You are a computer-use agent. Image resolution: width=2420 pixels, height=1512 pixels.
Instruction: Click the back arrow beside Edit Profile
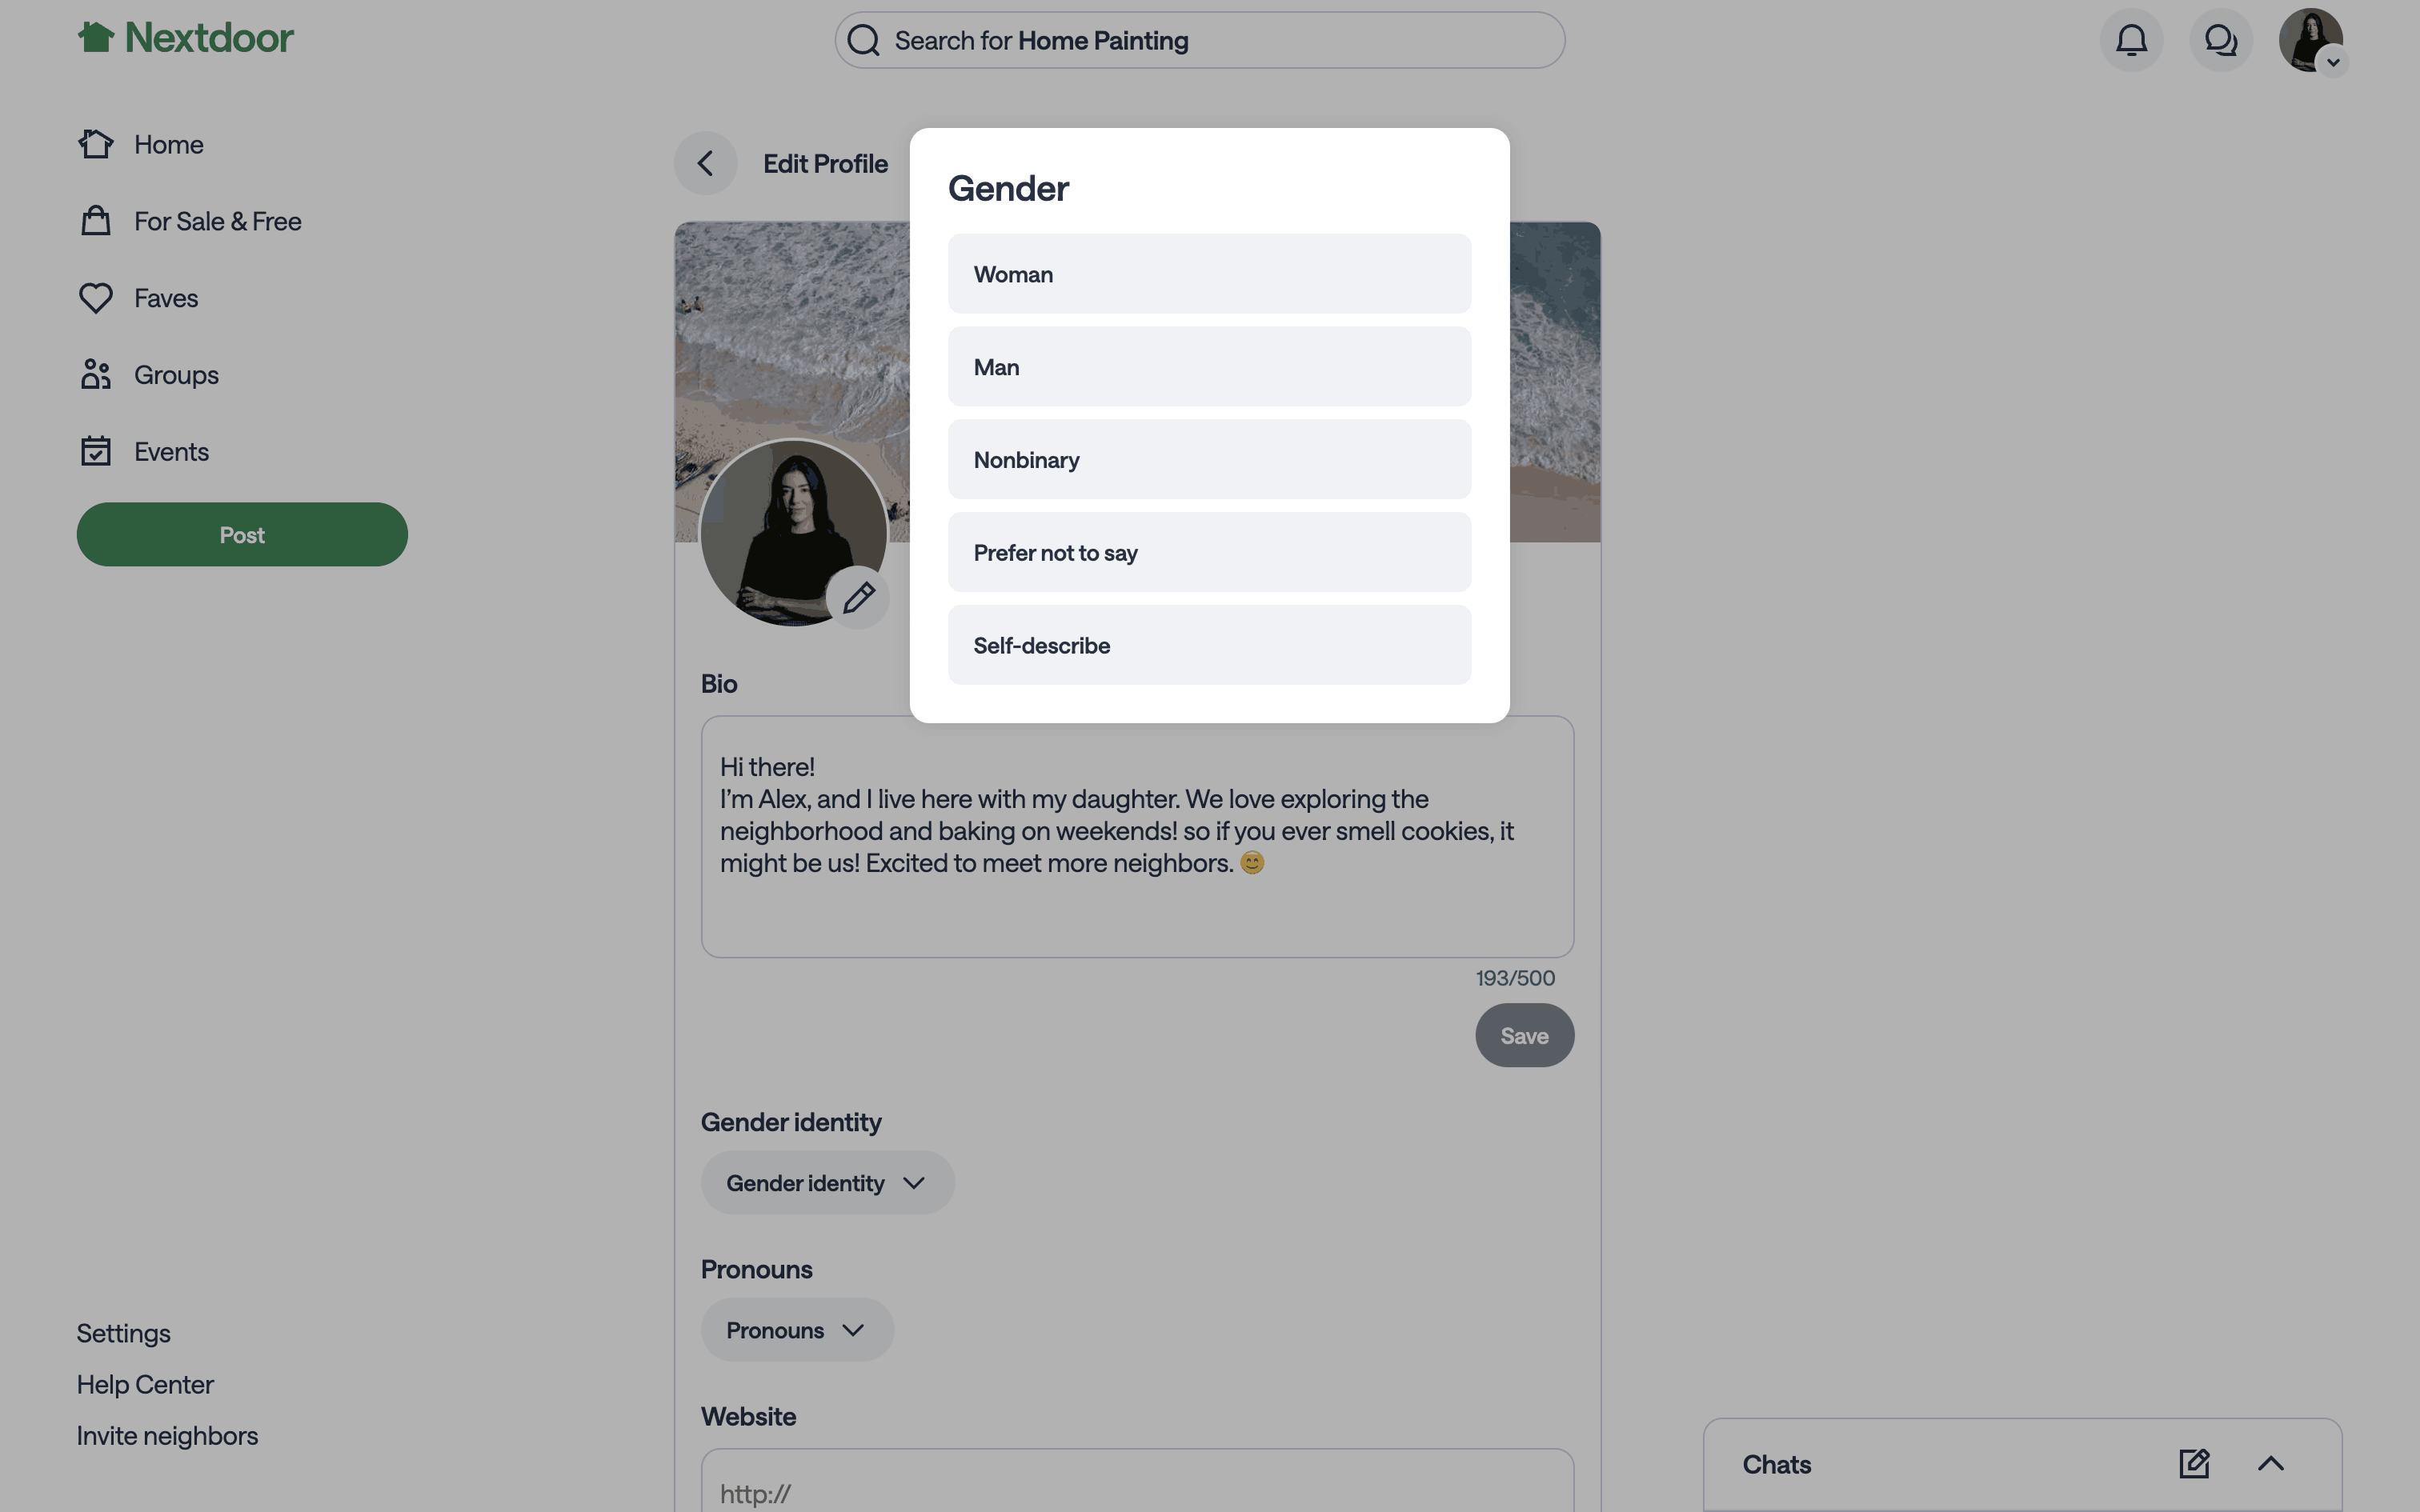705,163
